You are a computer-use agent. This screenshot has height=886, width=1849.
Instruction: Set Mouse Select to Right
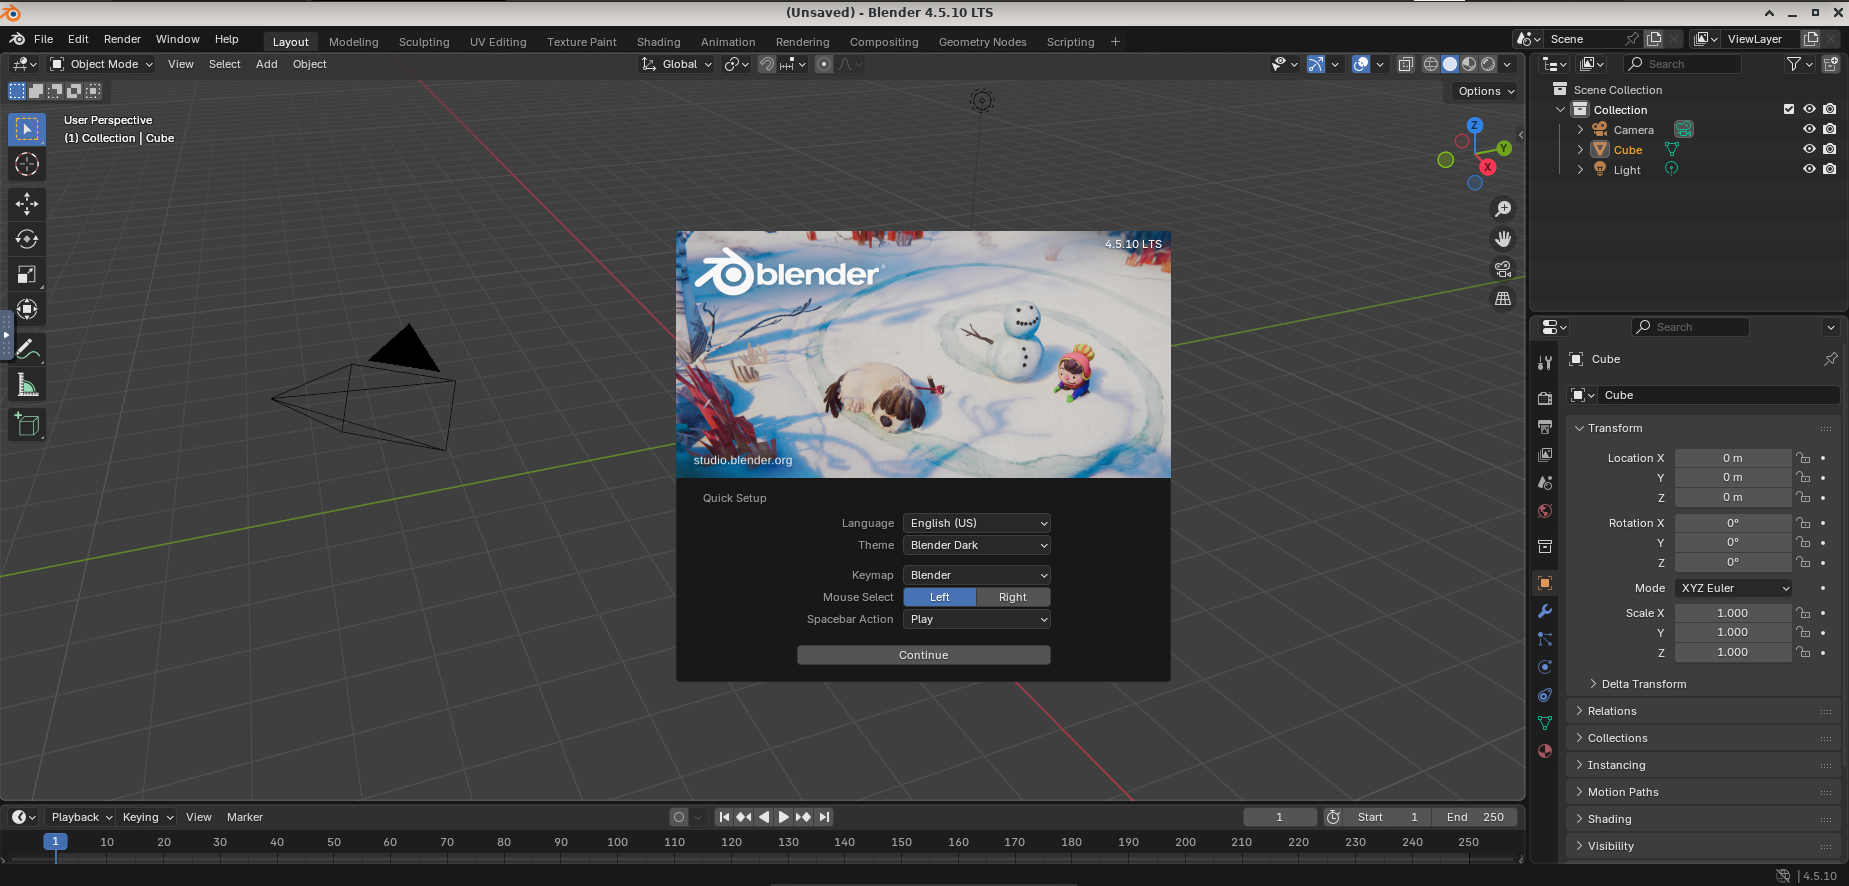tap(1013, 597)
